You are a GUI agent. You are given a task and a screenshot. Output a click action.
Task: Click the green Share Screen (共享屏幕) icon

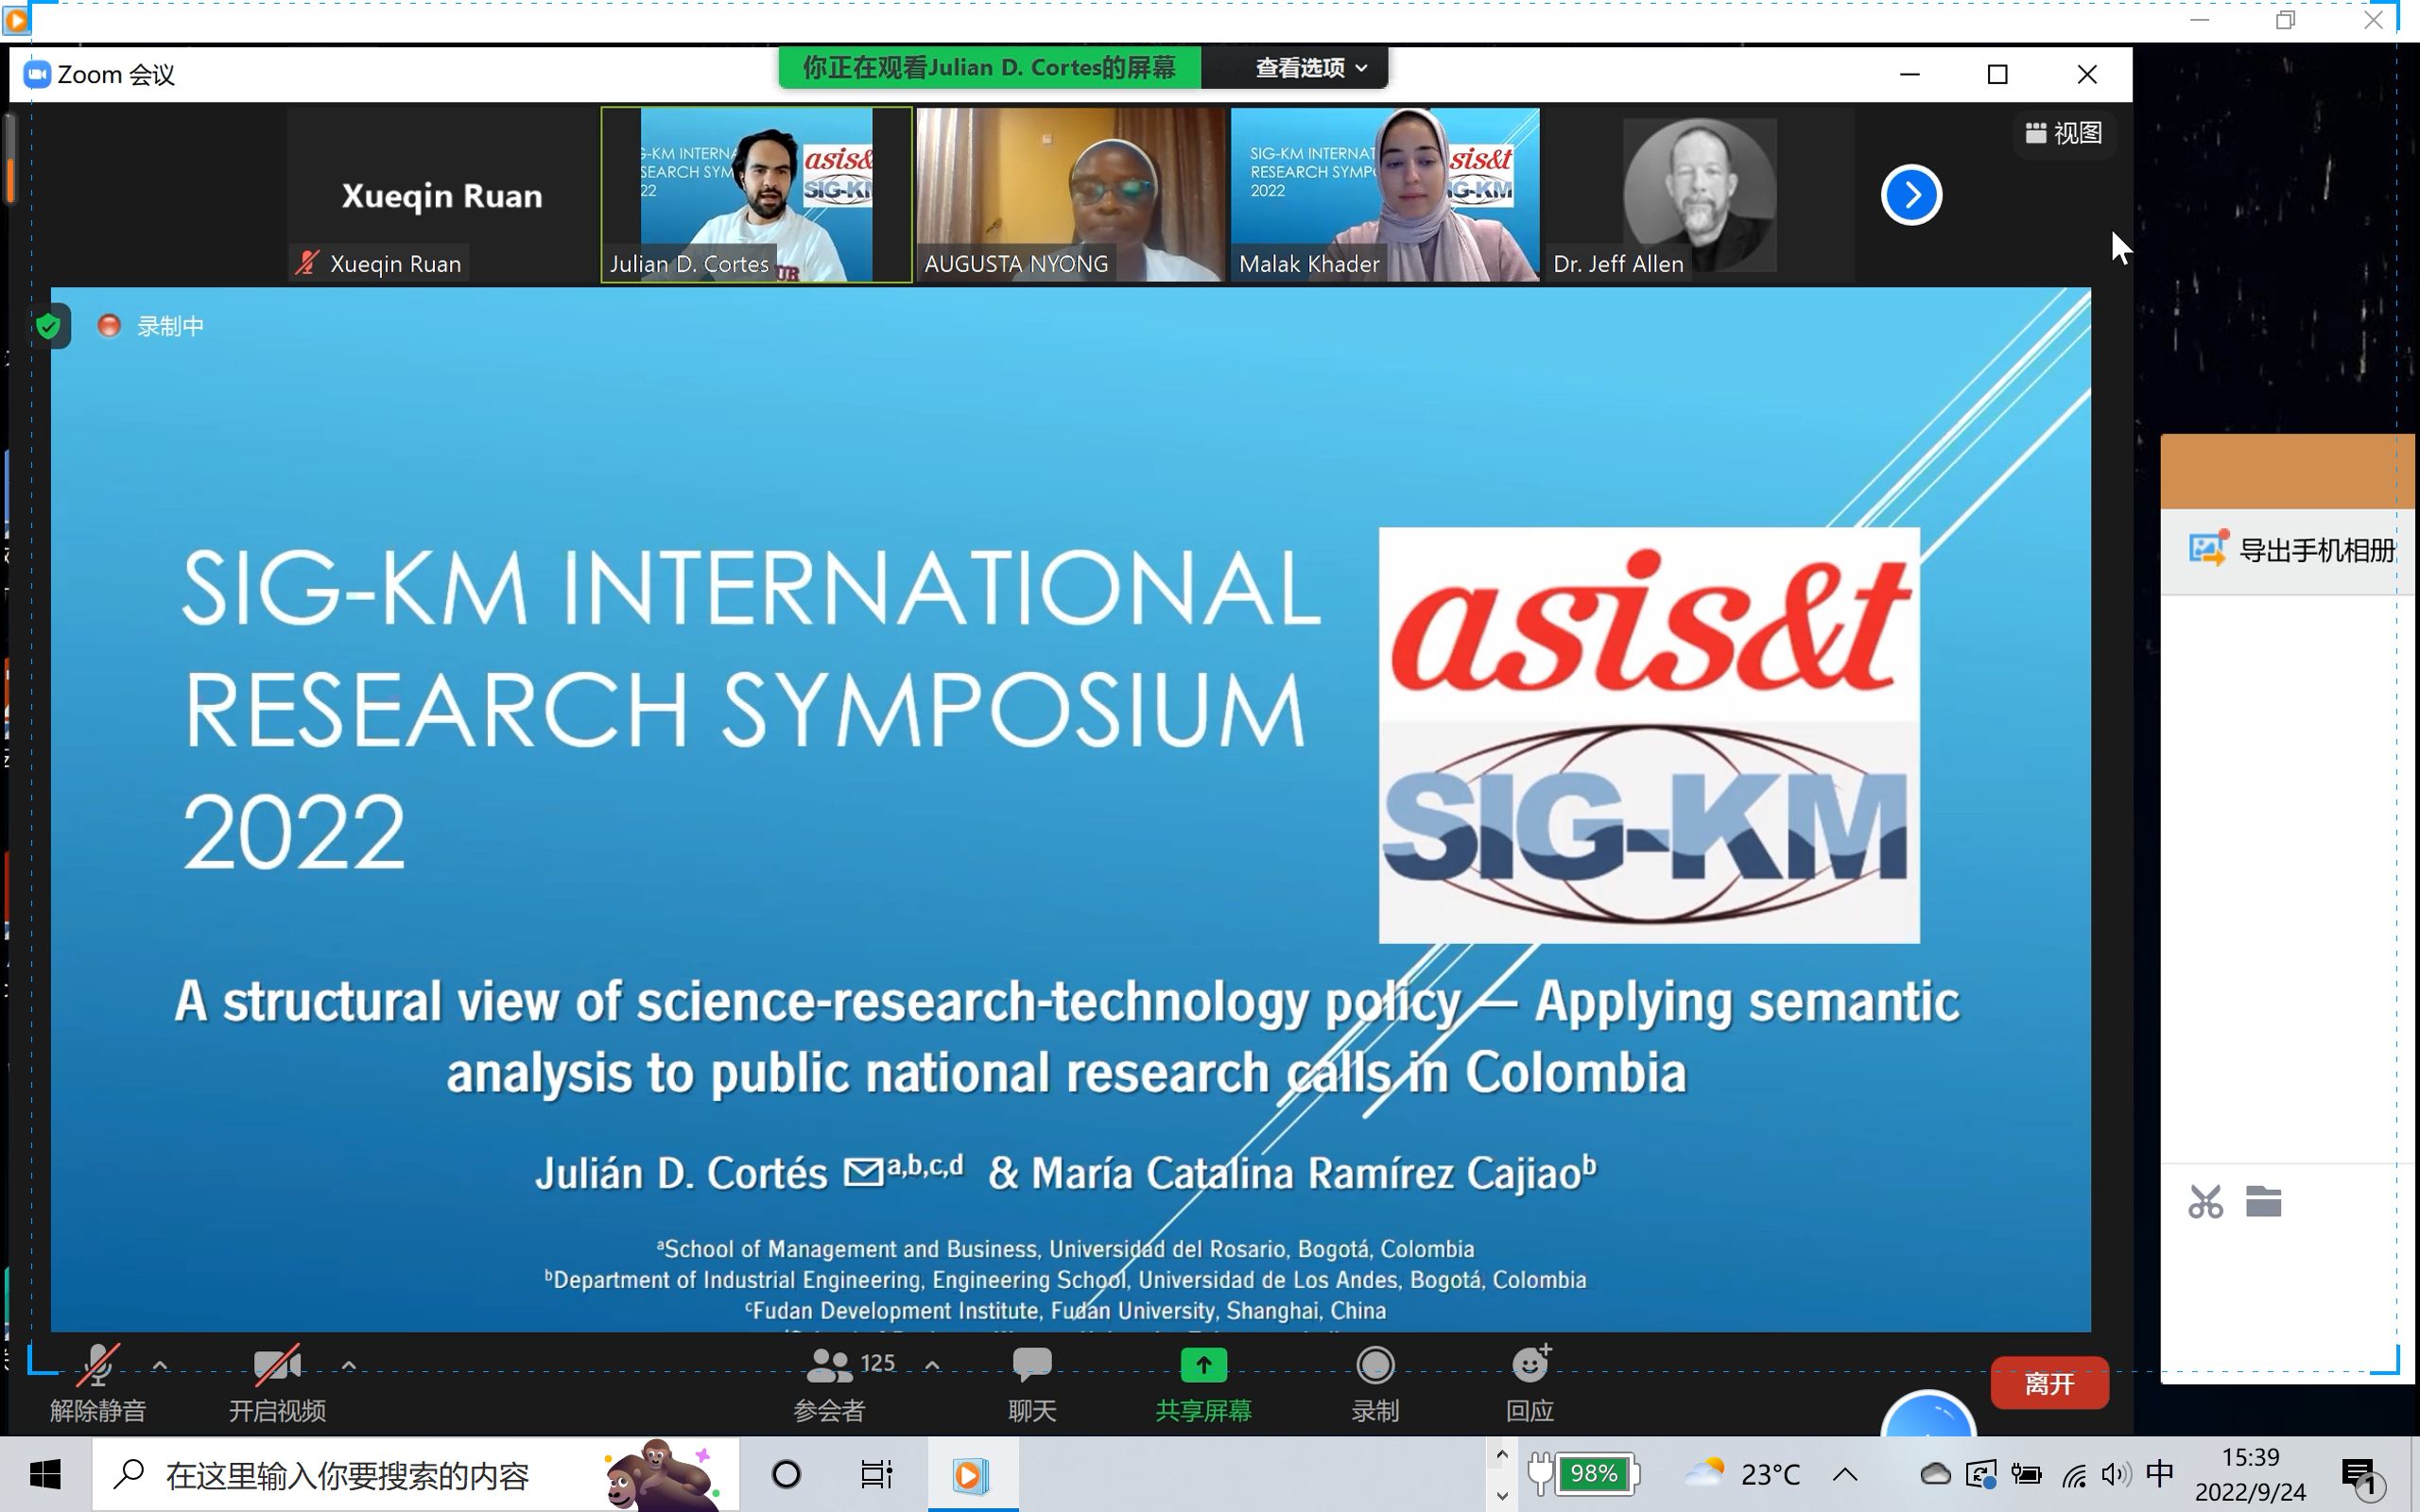coord(1203,1365)
